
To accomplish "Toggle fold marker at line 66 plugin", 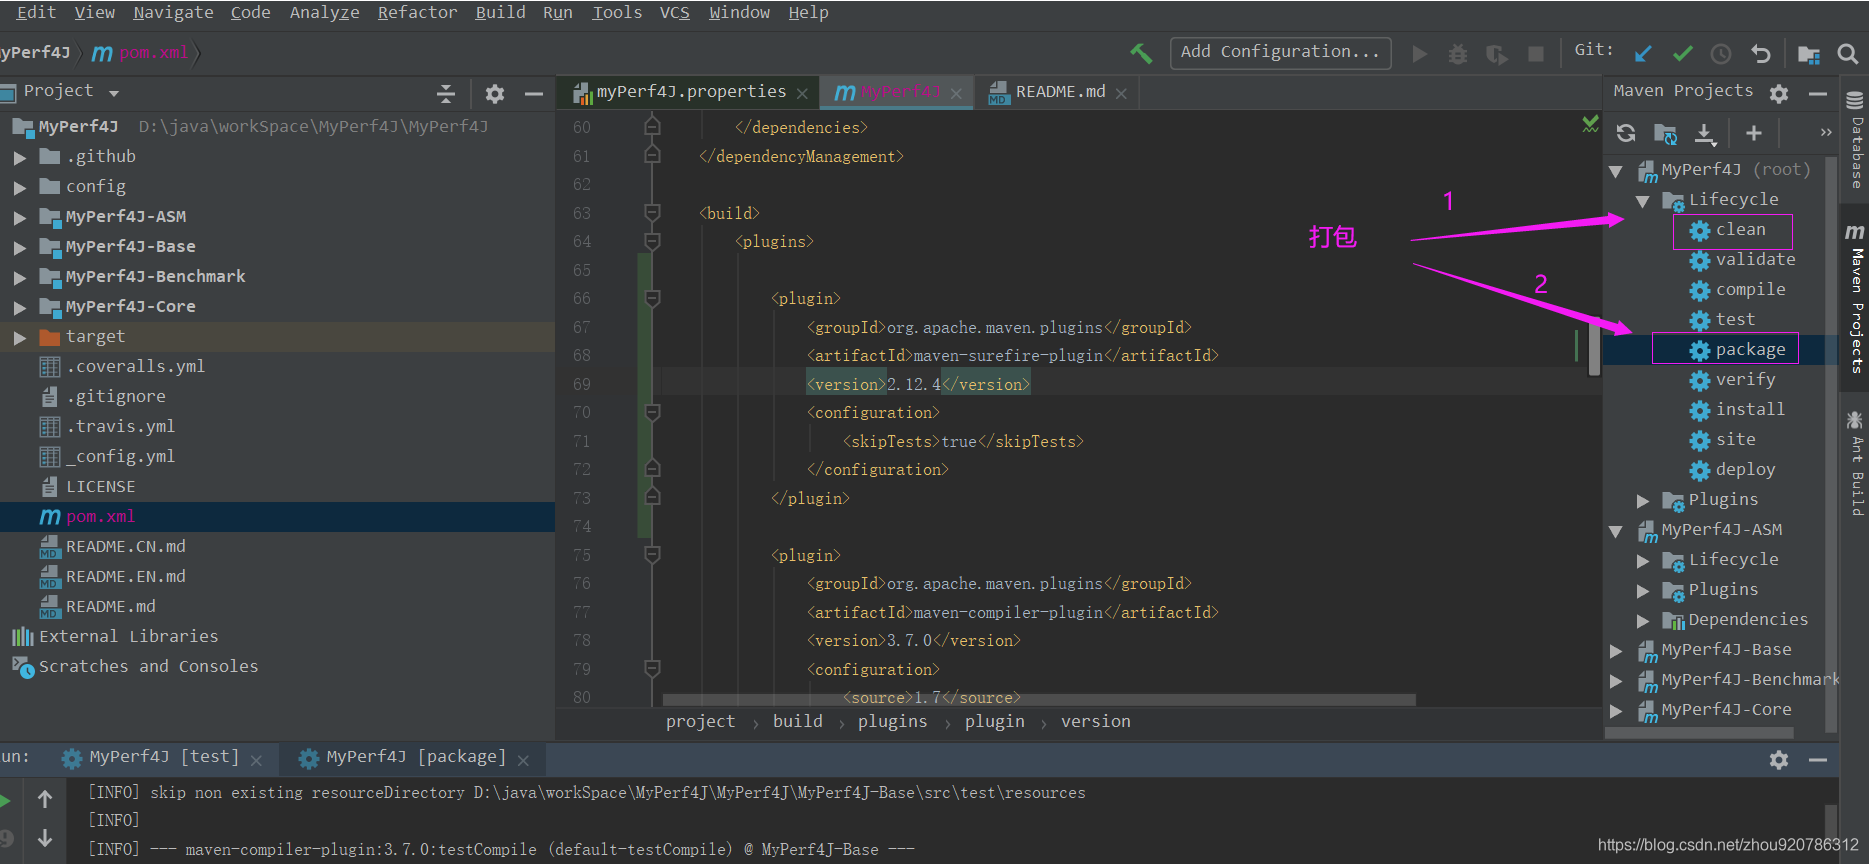I will (652, 298).
